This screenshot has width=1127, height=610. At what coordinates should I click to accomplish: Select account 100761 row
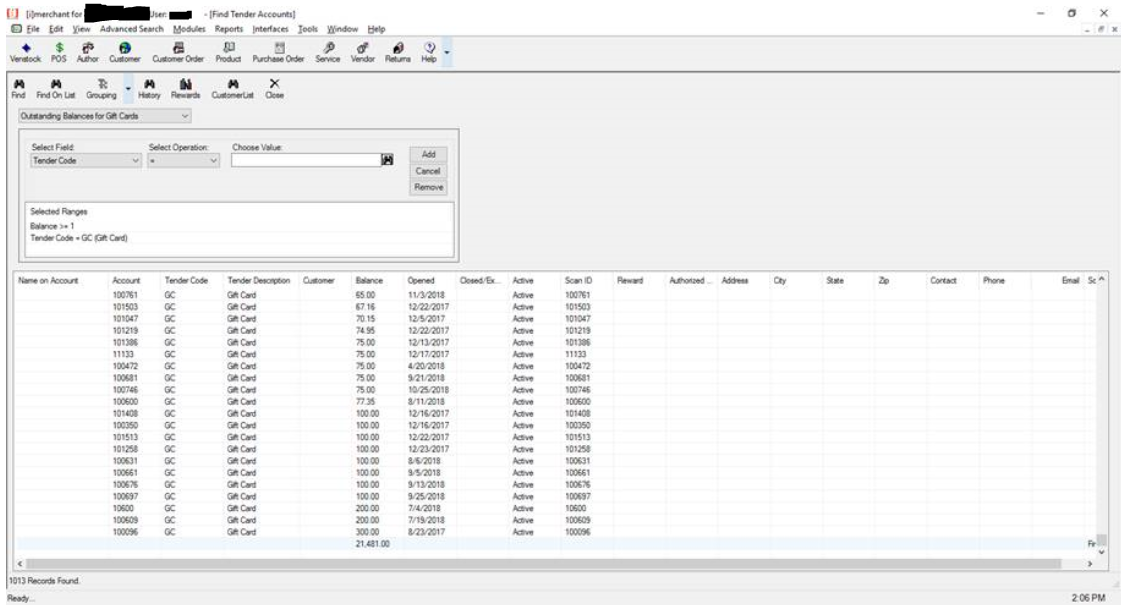coord(553,295)
